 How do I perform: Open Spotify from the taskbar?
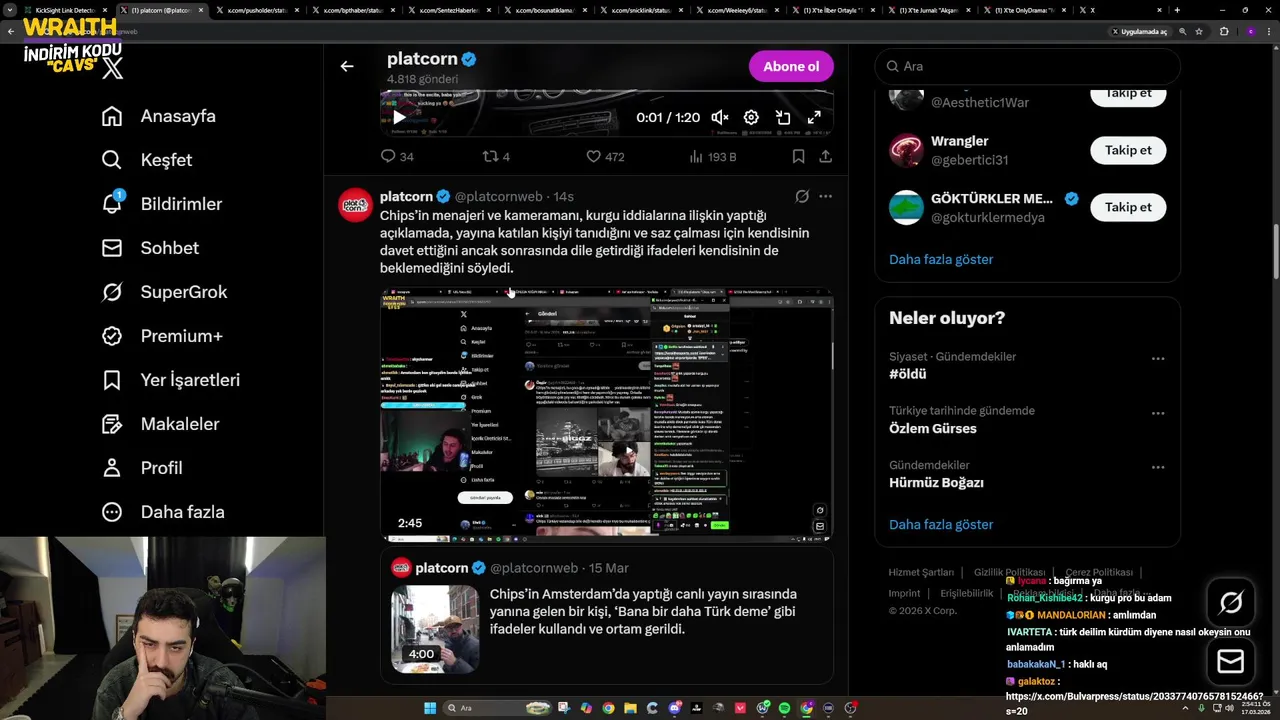coord(784,708)
